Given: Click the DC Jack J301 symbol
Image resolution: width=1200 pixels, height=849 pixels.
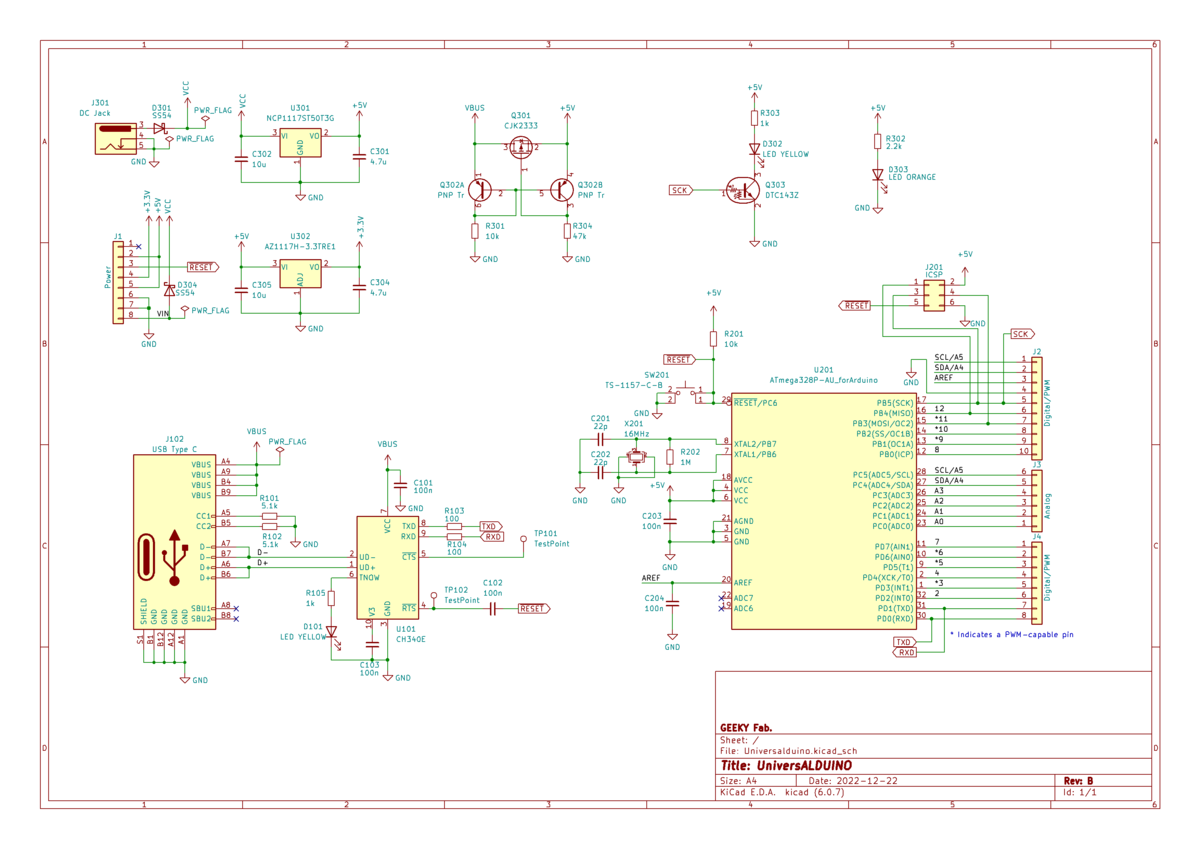Looking at the screenshot, I should coord(114,139).
